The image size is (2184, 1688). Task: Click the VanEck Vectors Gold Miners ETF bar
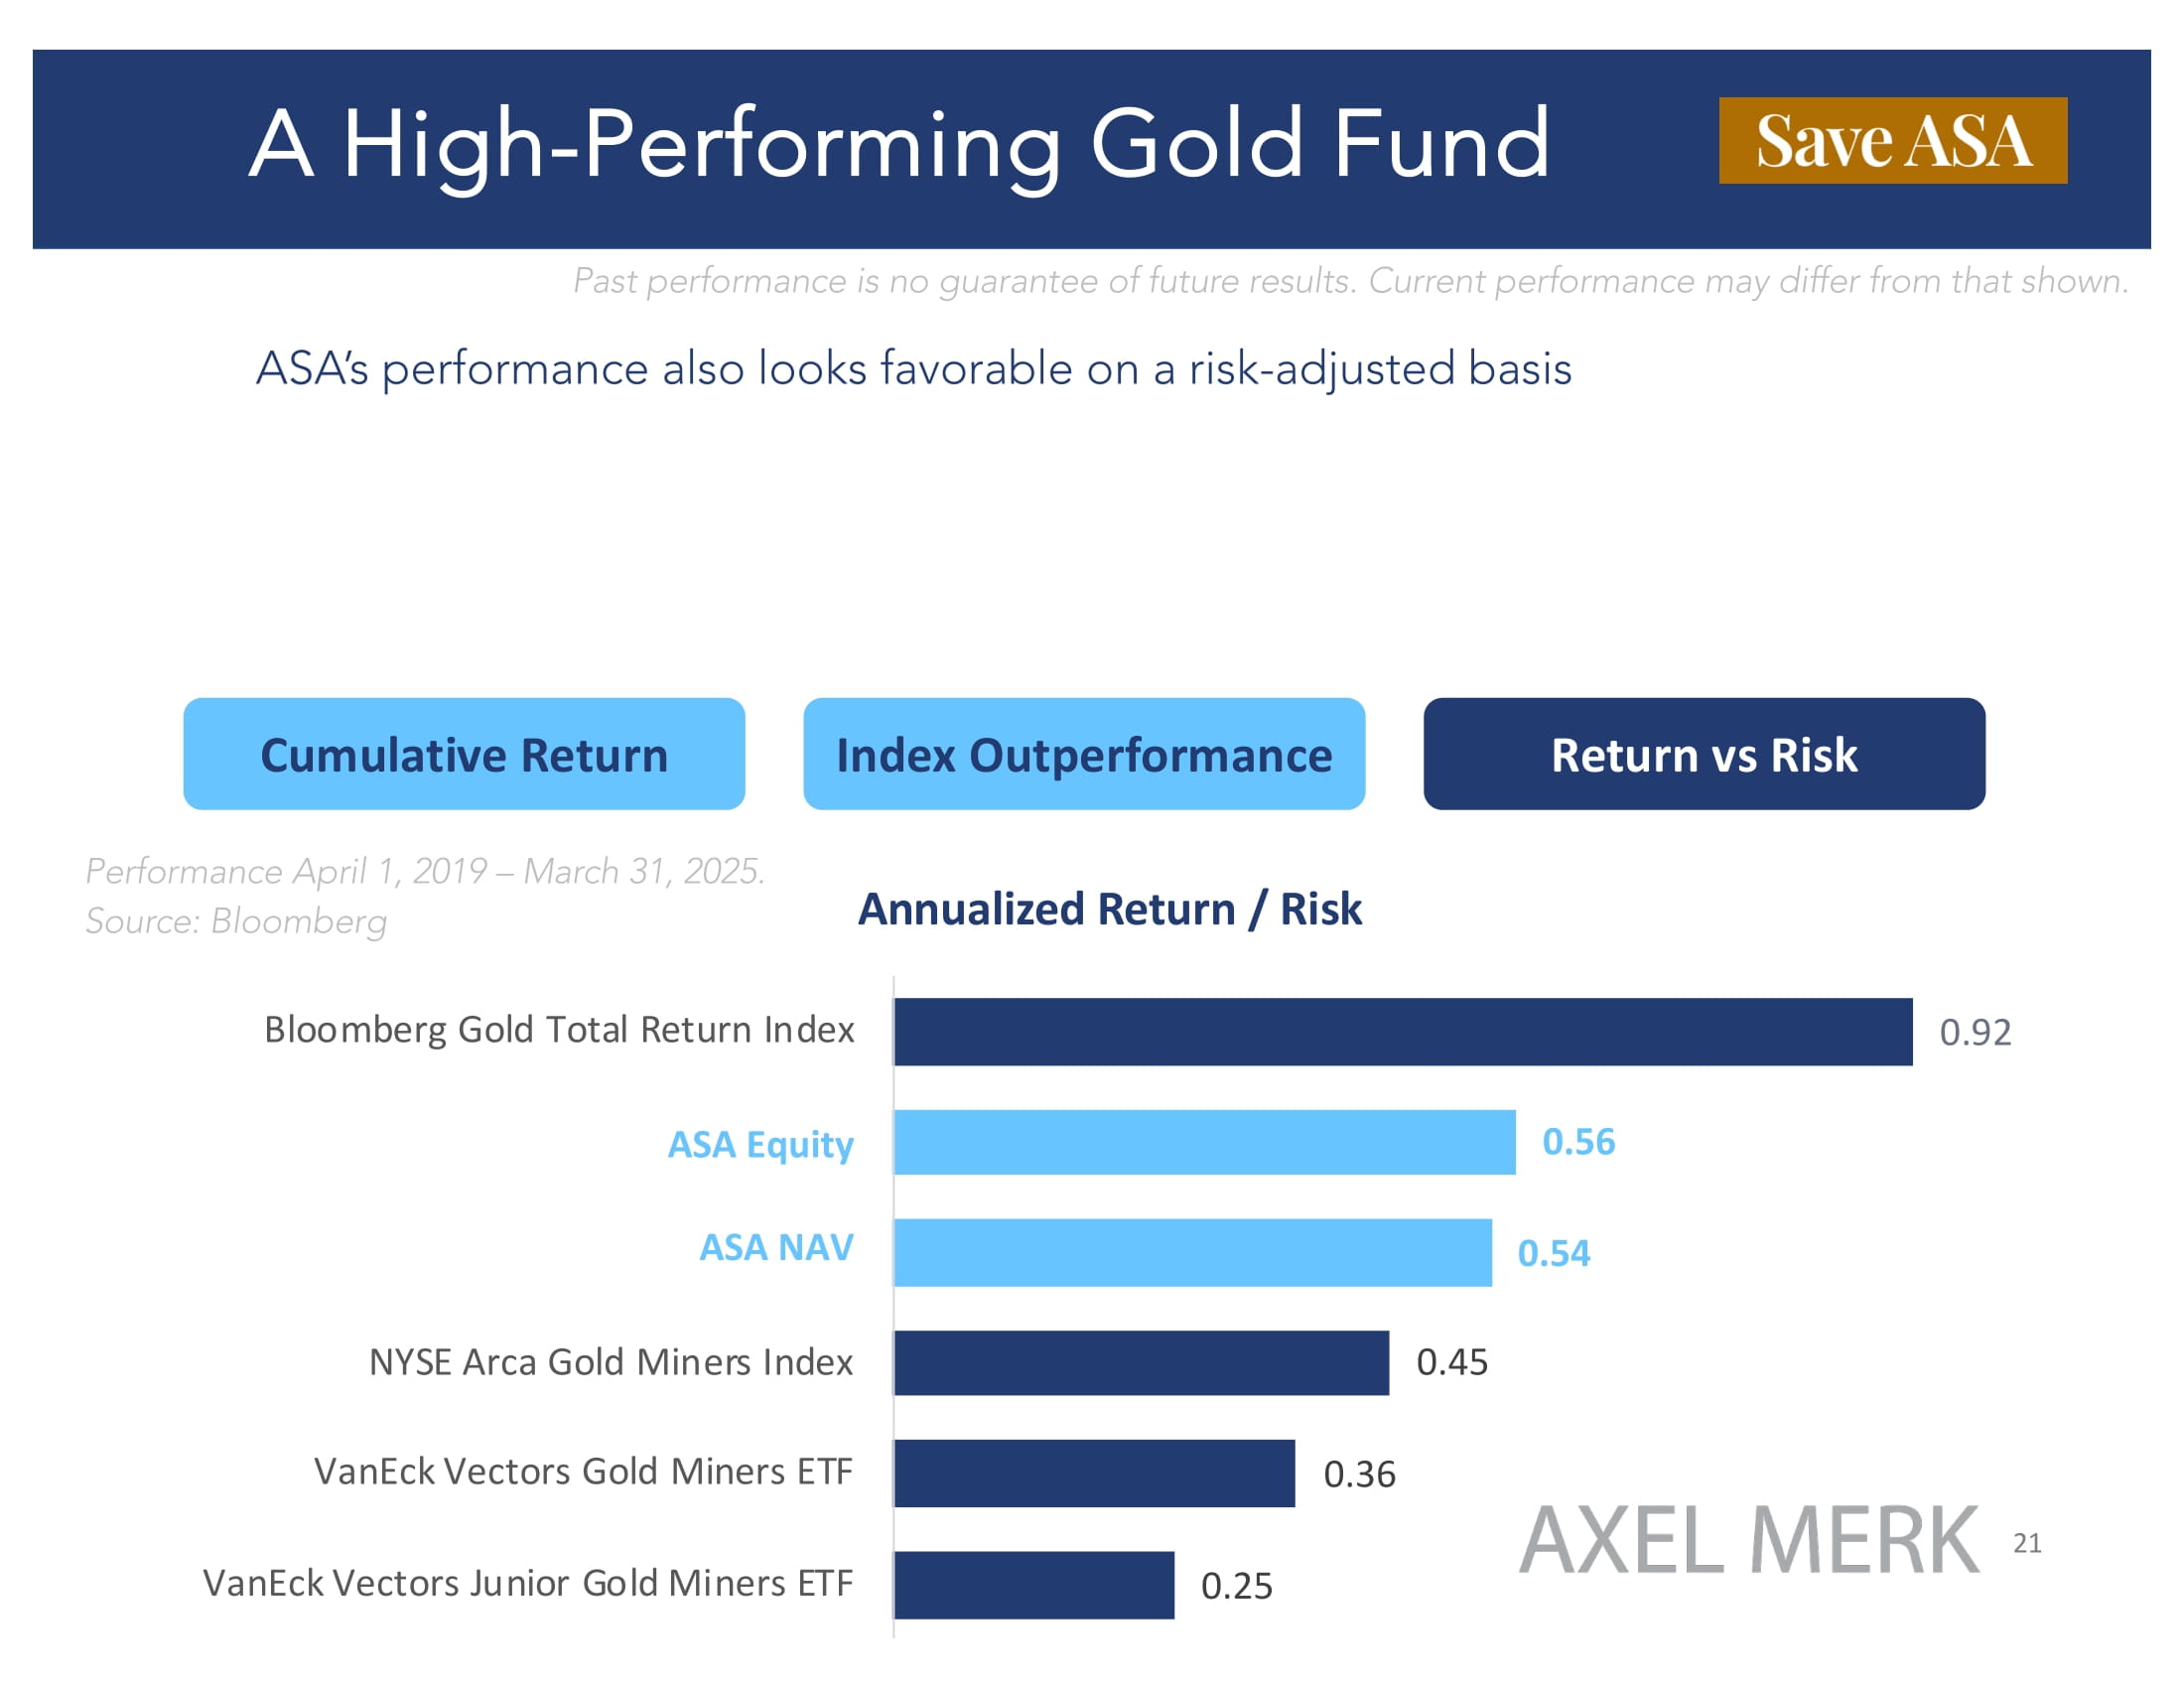(x=1094, y=1473)
